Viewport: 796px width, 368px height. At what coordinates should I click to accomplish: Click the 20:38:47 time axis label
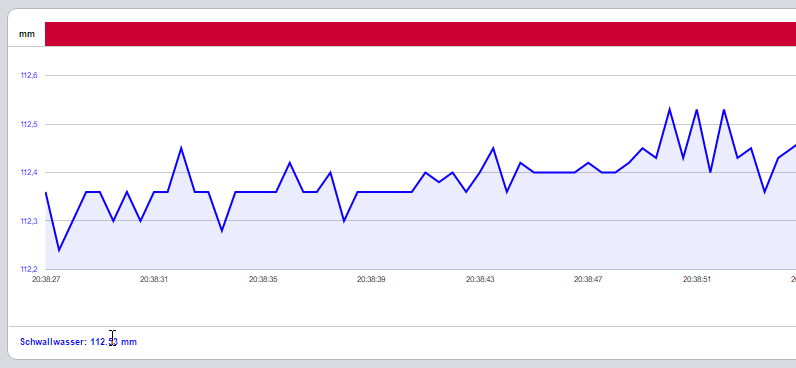coord(588,279)
